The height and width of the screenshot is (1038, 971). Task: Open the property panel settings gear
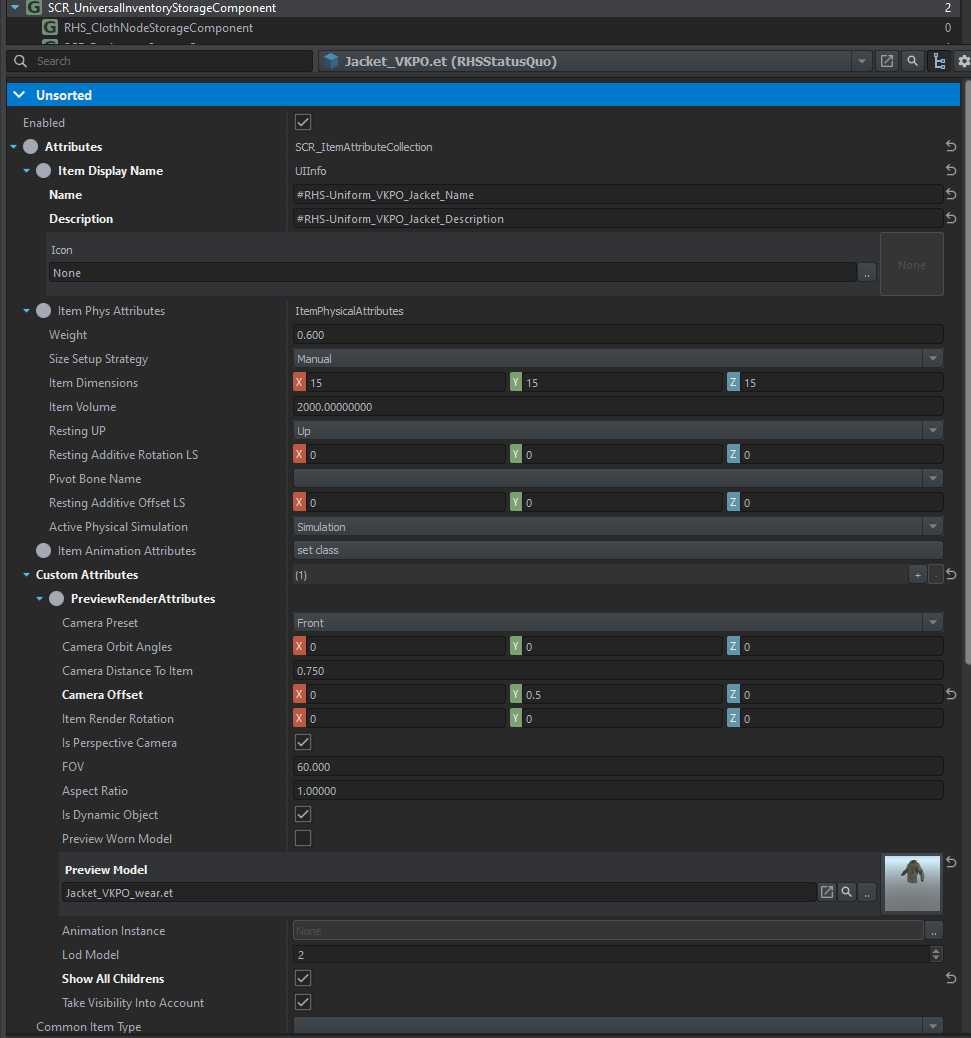(x=963, y=61)
